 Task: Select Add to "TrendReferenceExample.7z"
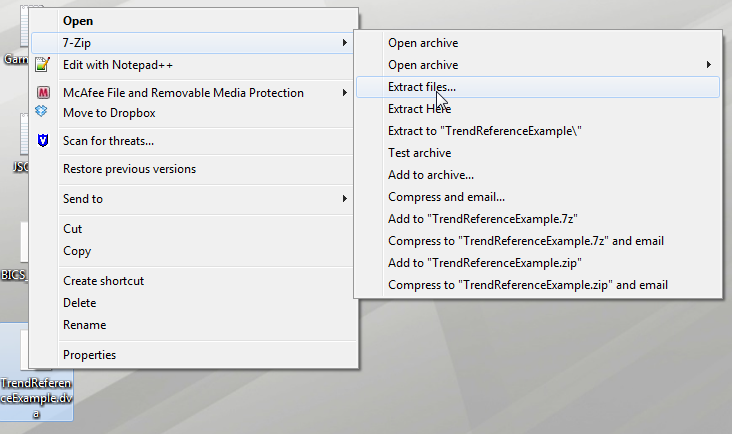[484, 219]
